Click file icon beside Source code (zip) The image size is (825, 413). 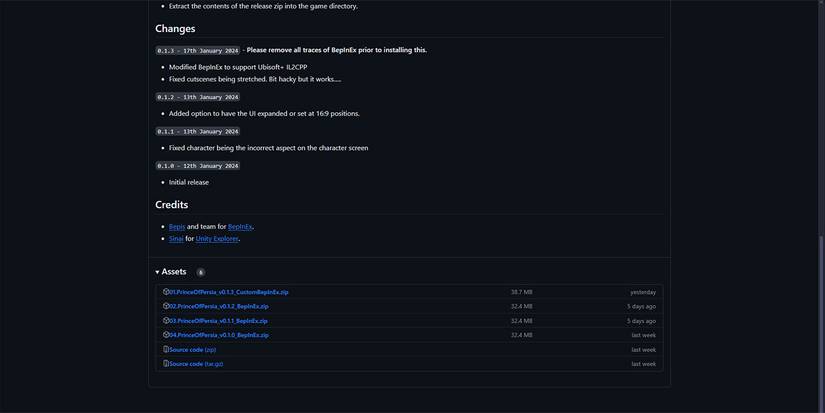(166, 350)
